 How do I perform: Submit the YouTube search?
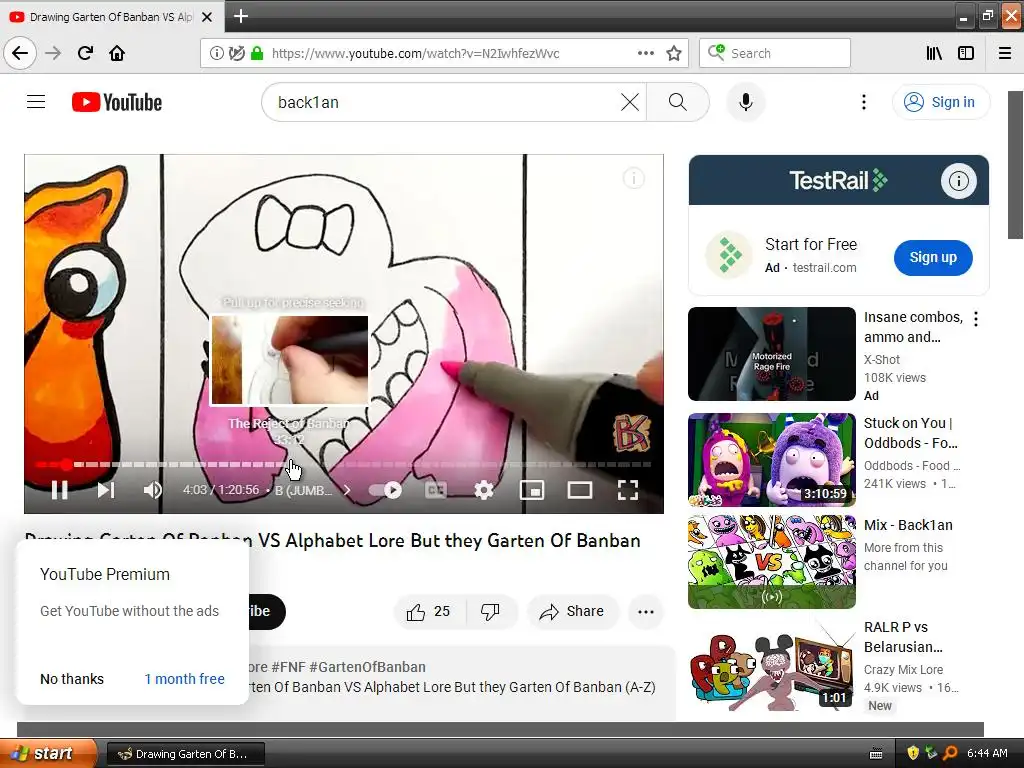click(x=677, y=102)
